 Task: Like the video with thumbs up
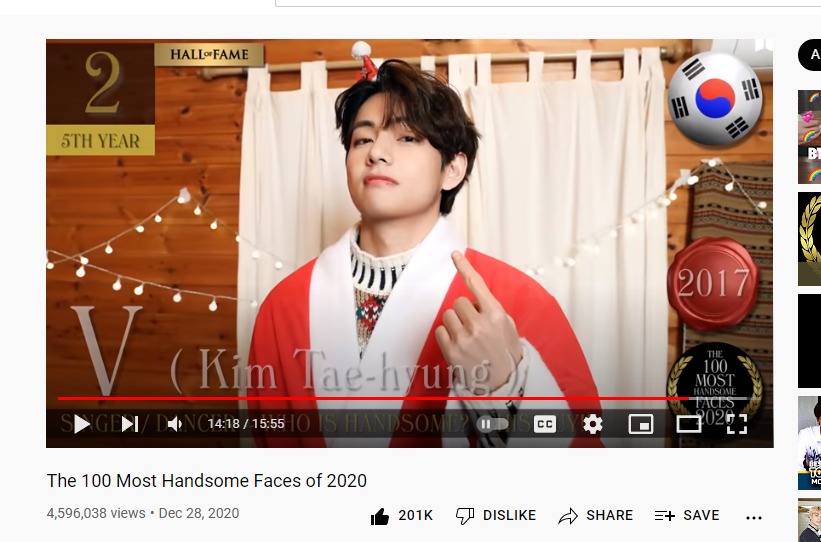pyautogui.click(x=401, y=516)
